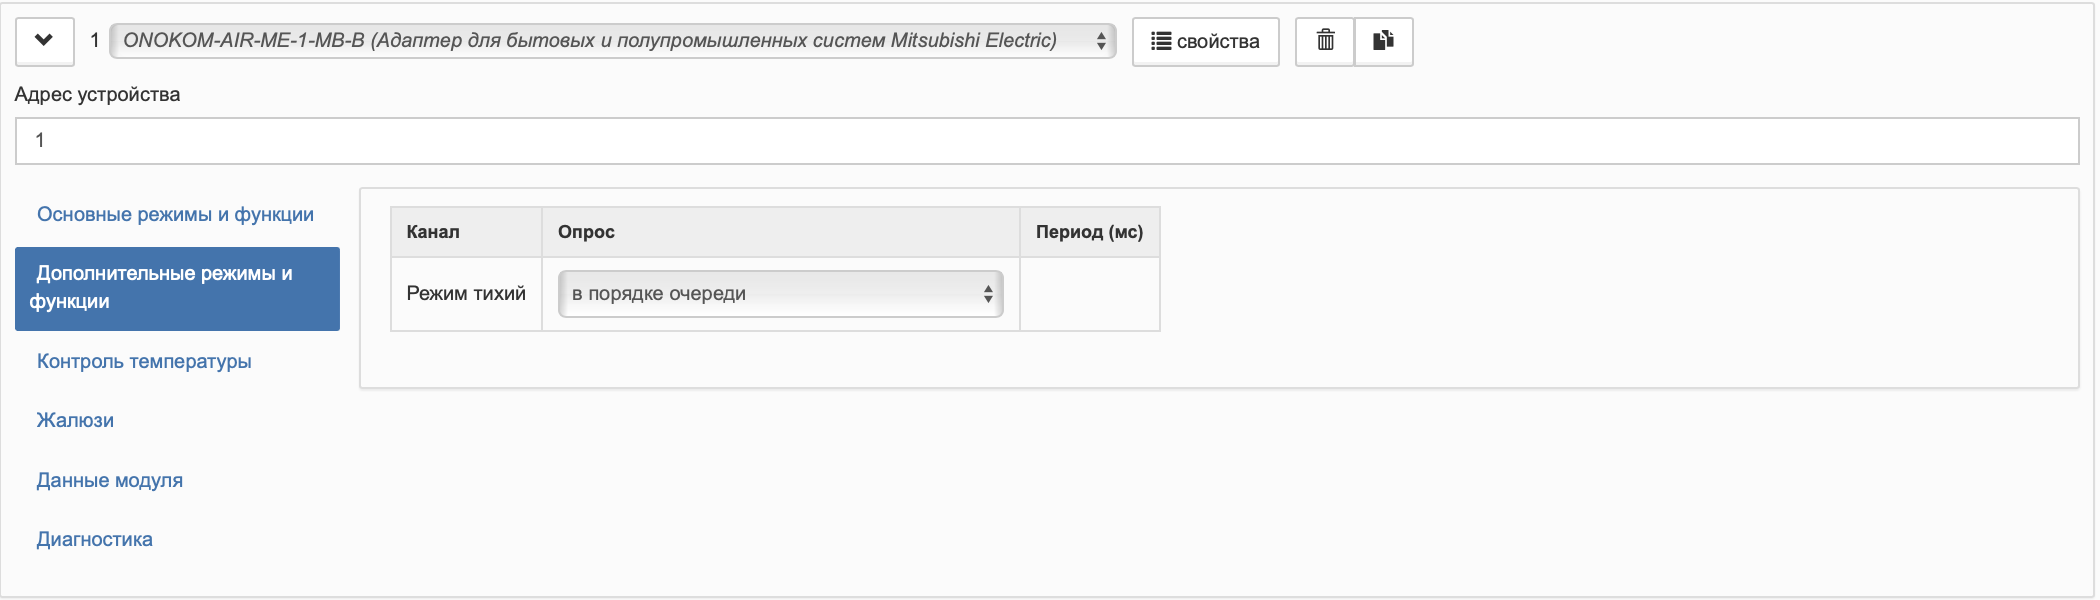Open the Диагностика tab
The height and width of the screenshot is (600, 2100).
pos(95,540)
